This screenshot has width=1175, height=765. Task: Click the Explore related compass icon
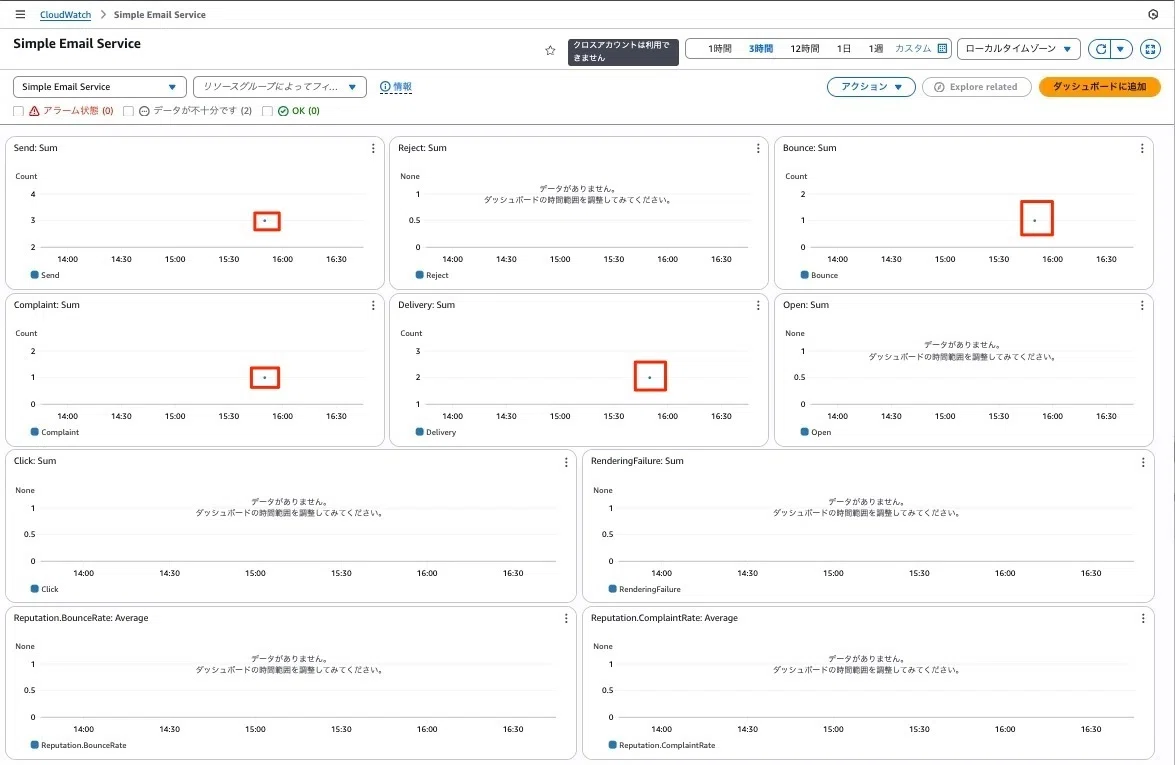tap(939, 87)
